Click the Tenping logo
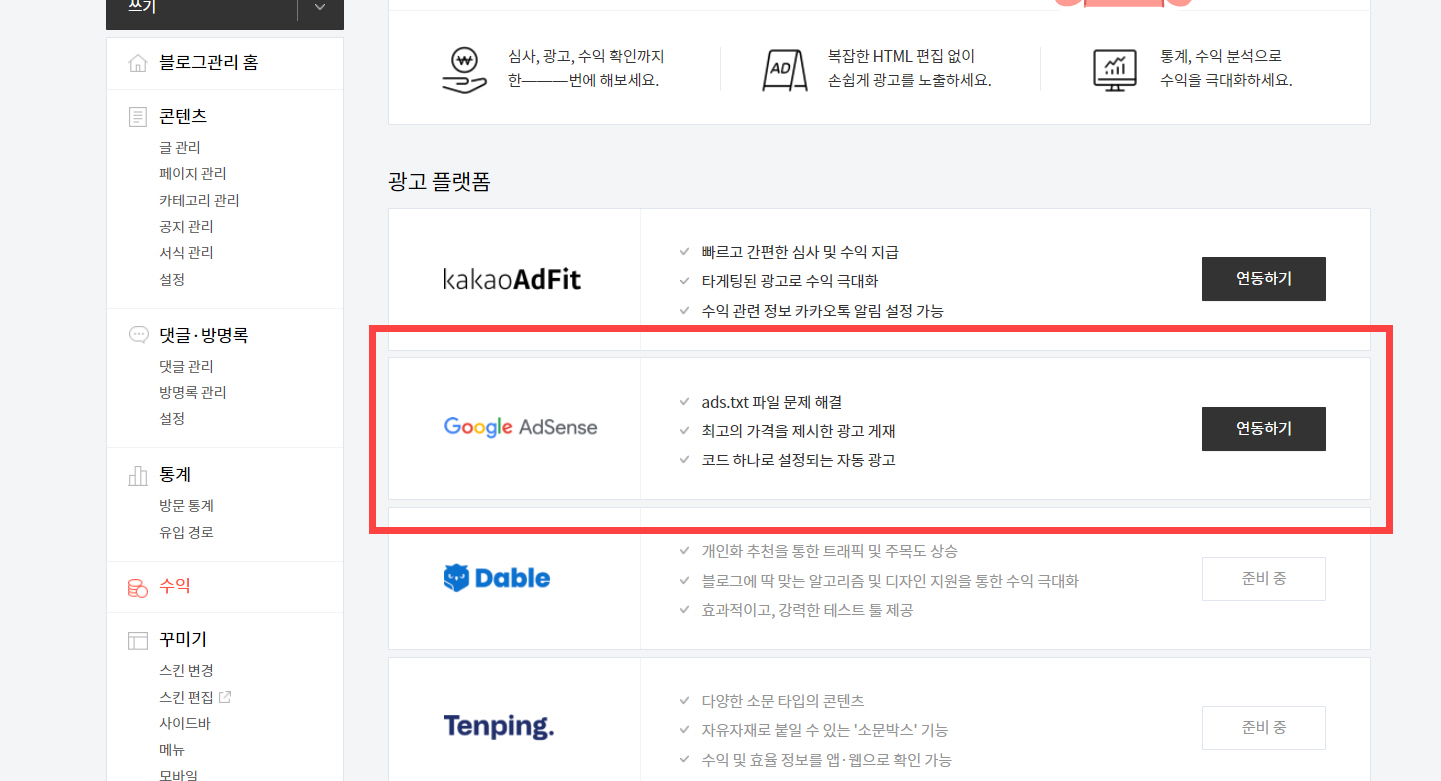 point(499,727)
